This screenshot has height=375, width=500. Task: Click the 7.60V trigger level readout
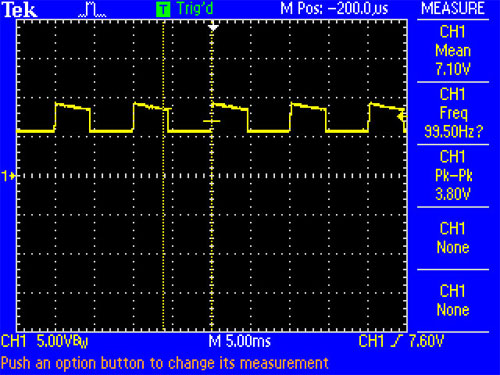tap(426, 341)
